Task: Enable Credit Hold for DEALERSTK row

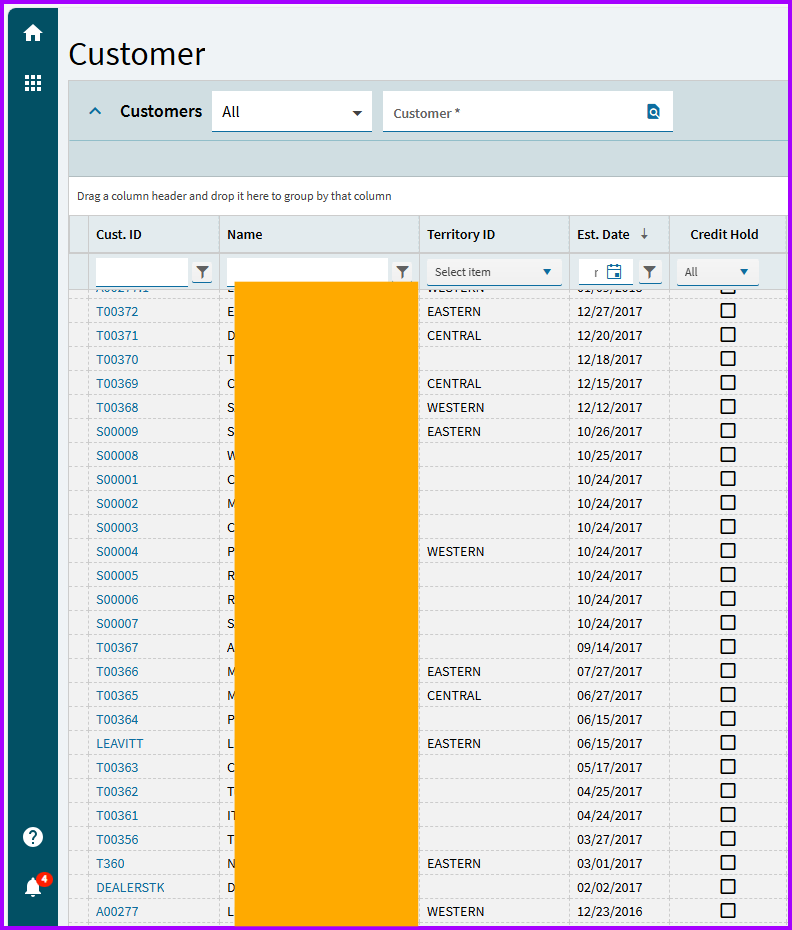Action: (728, 887)
